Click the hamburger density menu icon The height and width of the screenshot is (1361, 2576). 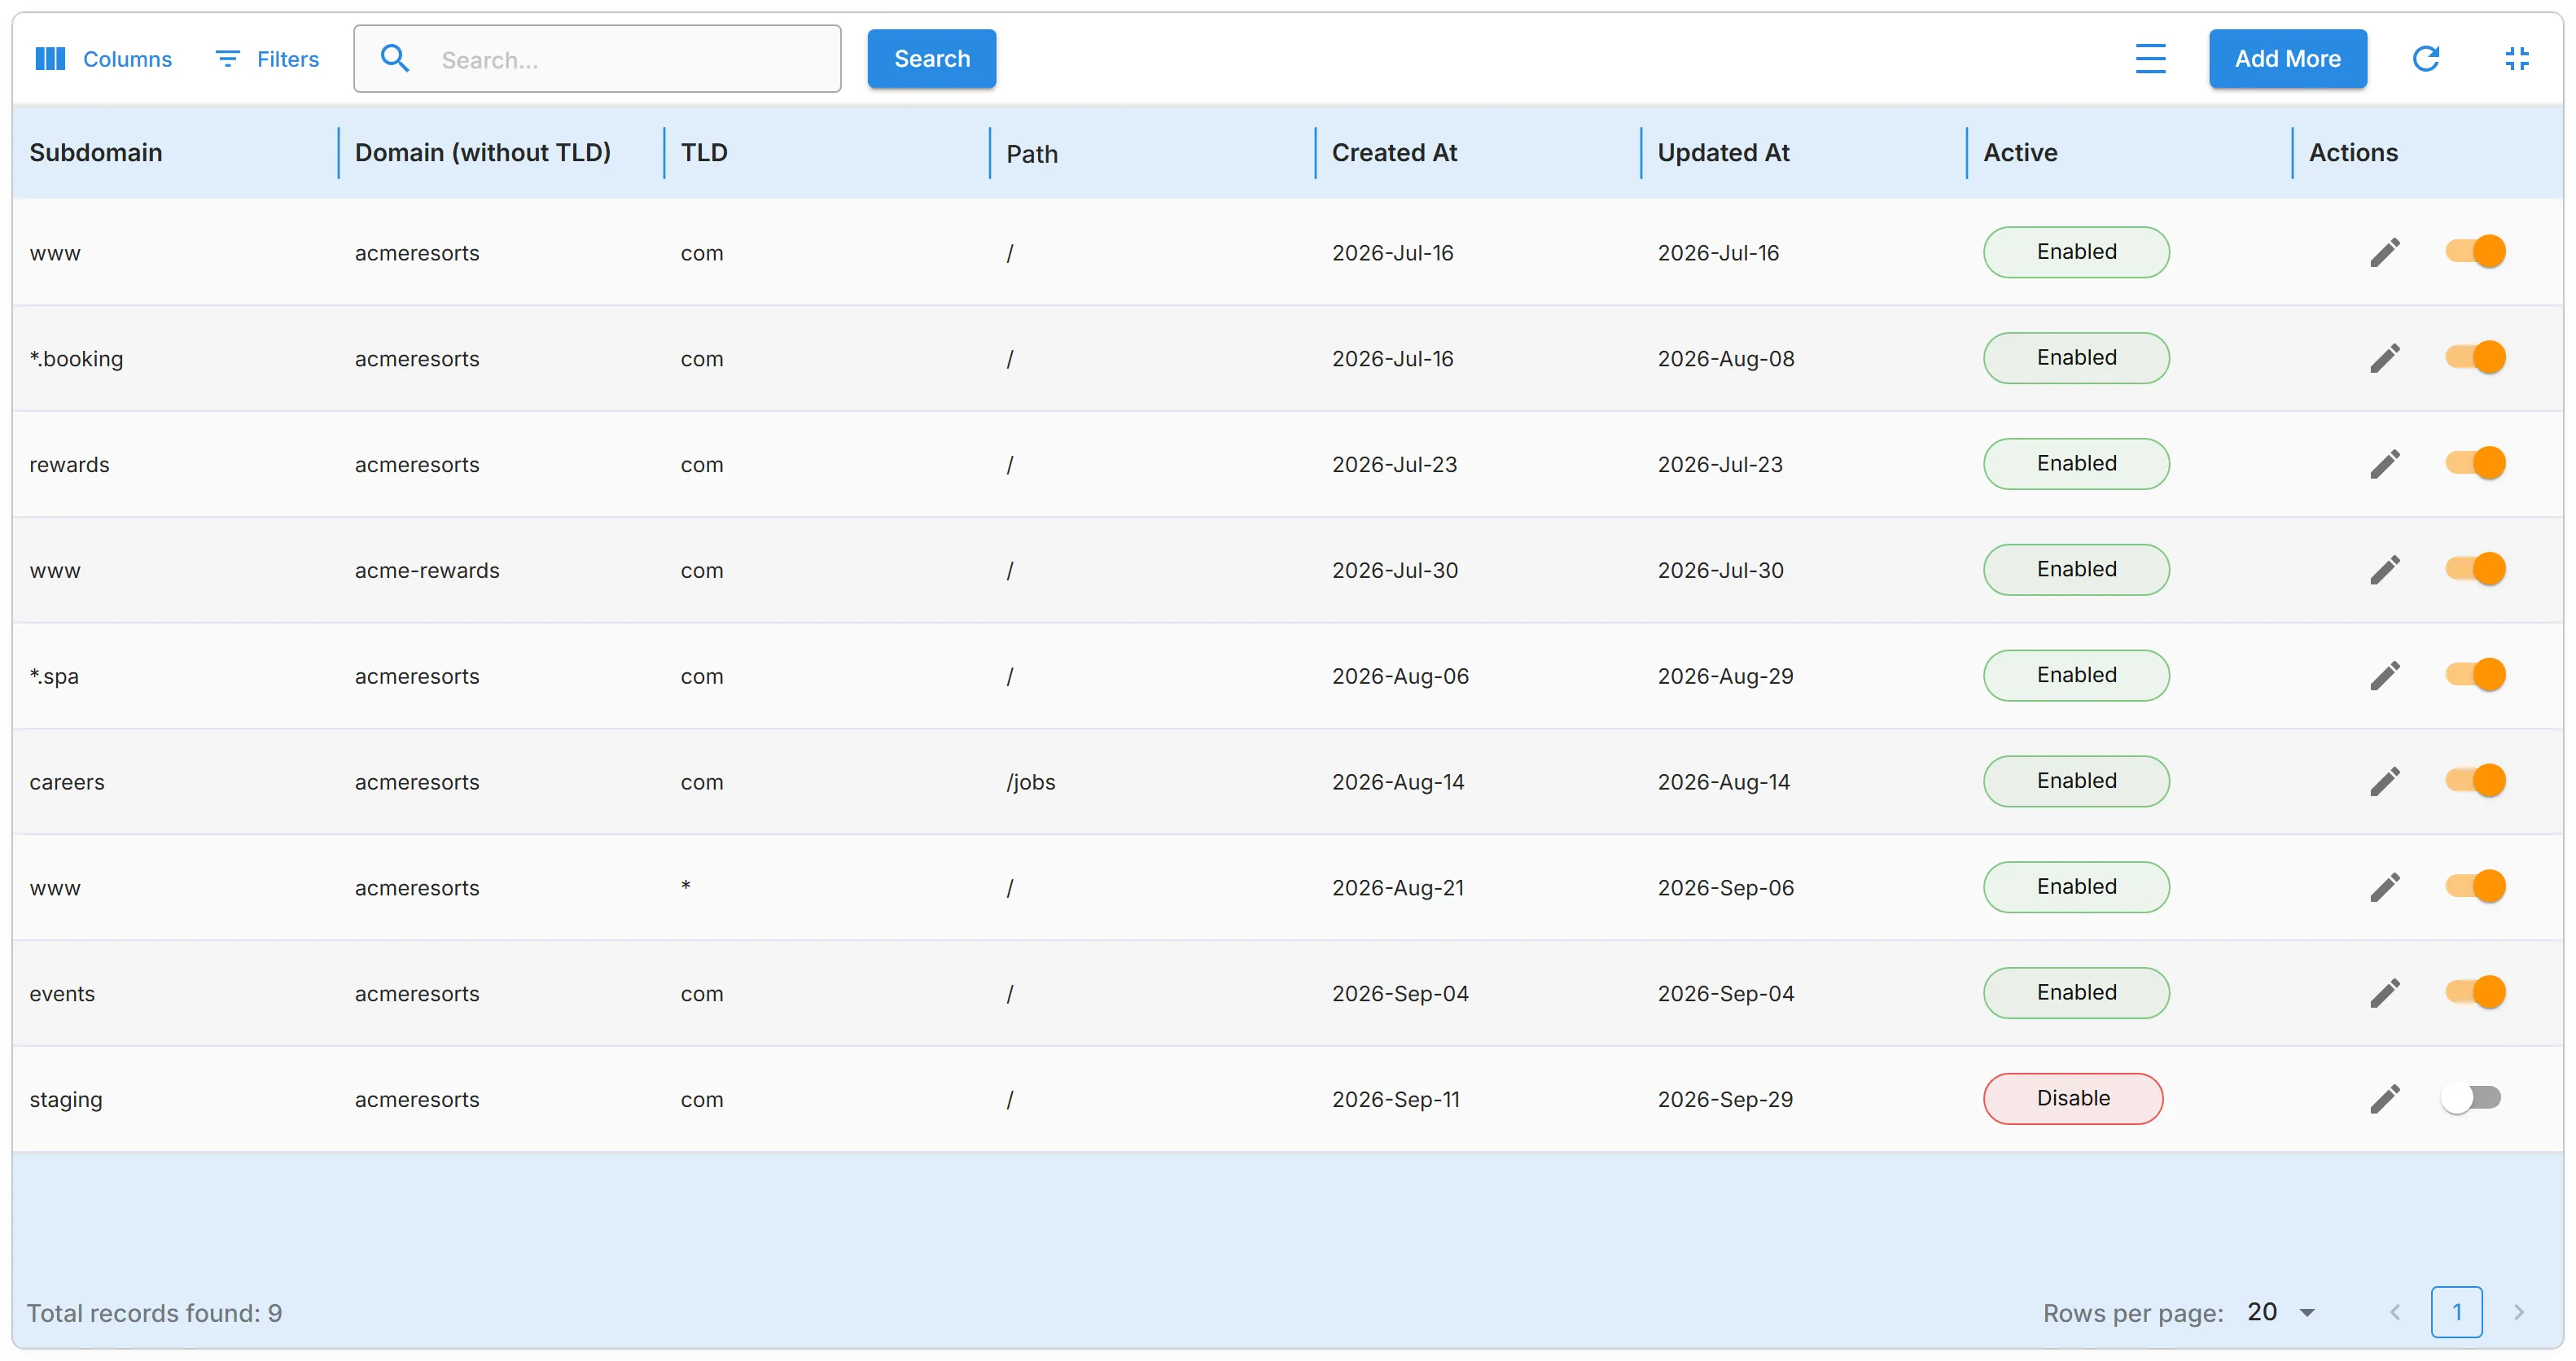[2150, 59]
